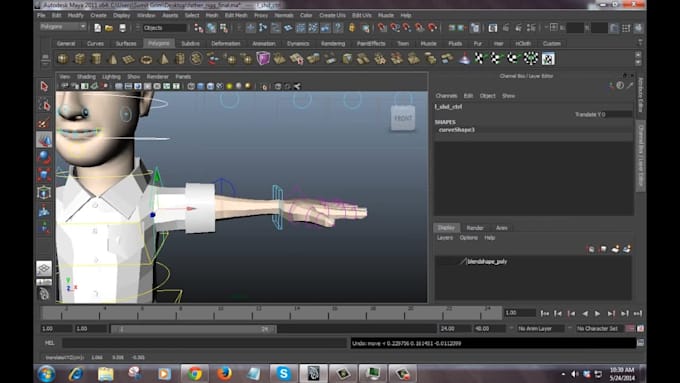Go to end of playback range
This screenshot has width=680, height=383.
pos(638,313)
